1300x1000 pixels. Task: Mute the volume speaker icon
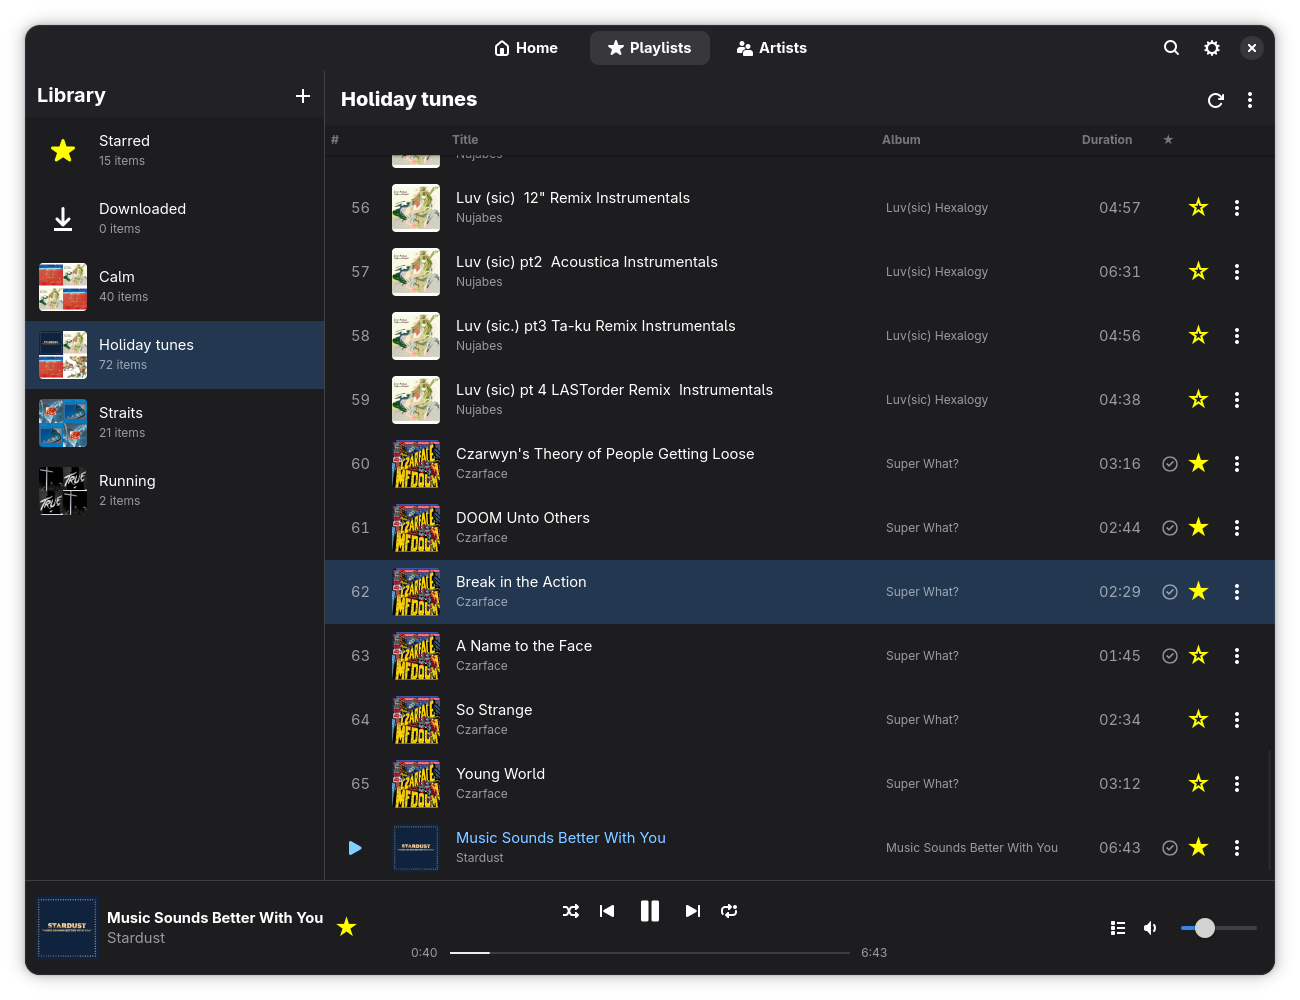pyautogui.click(x=1151, y=928)
